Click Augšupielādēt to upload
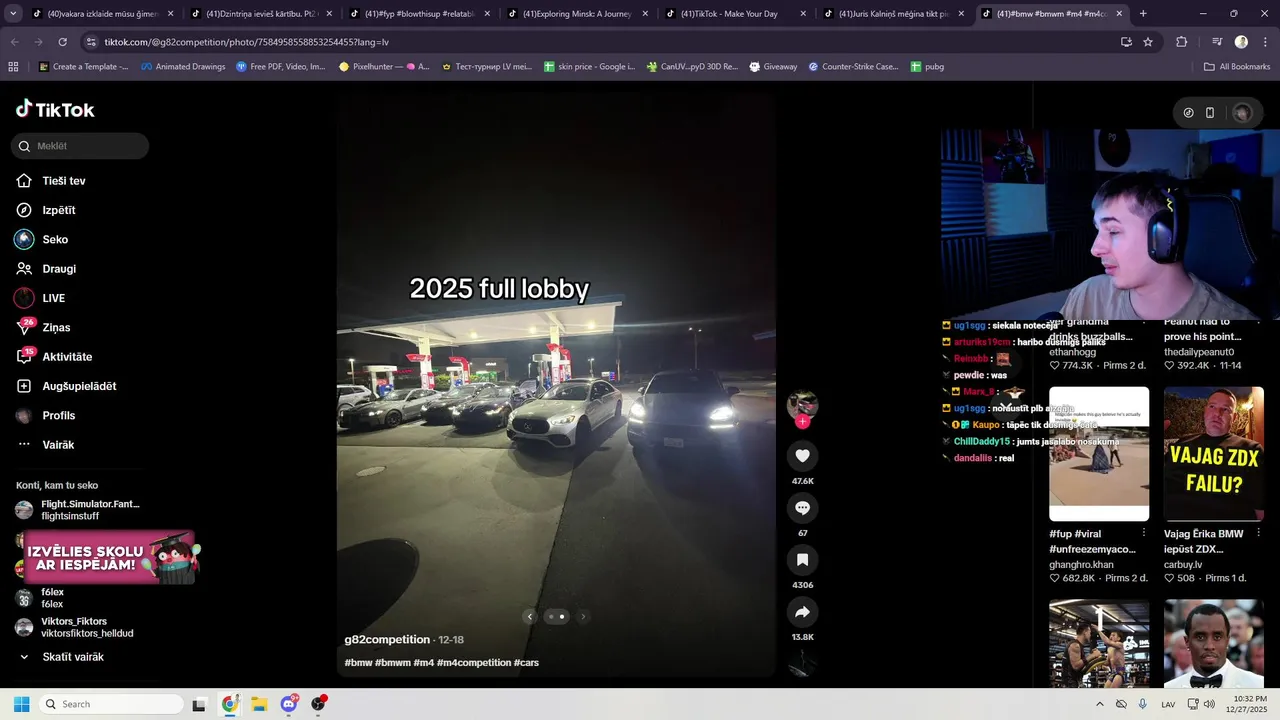The height and width of the screenshot is (720, 1280). (79, 386)
